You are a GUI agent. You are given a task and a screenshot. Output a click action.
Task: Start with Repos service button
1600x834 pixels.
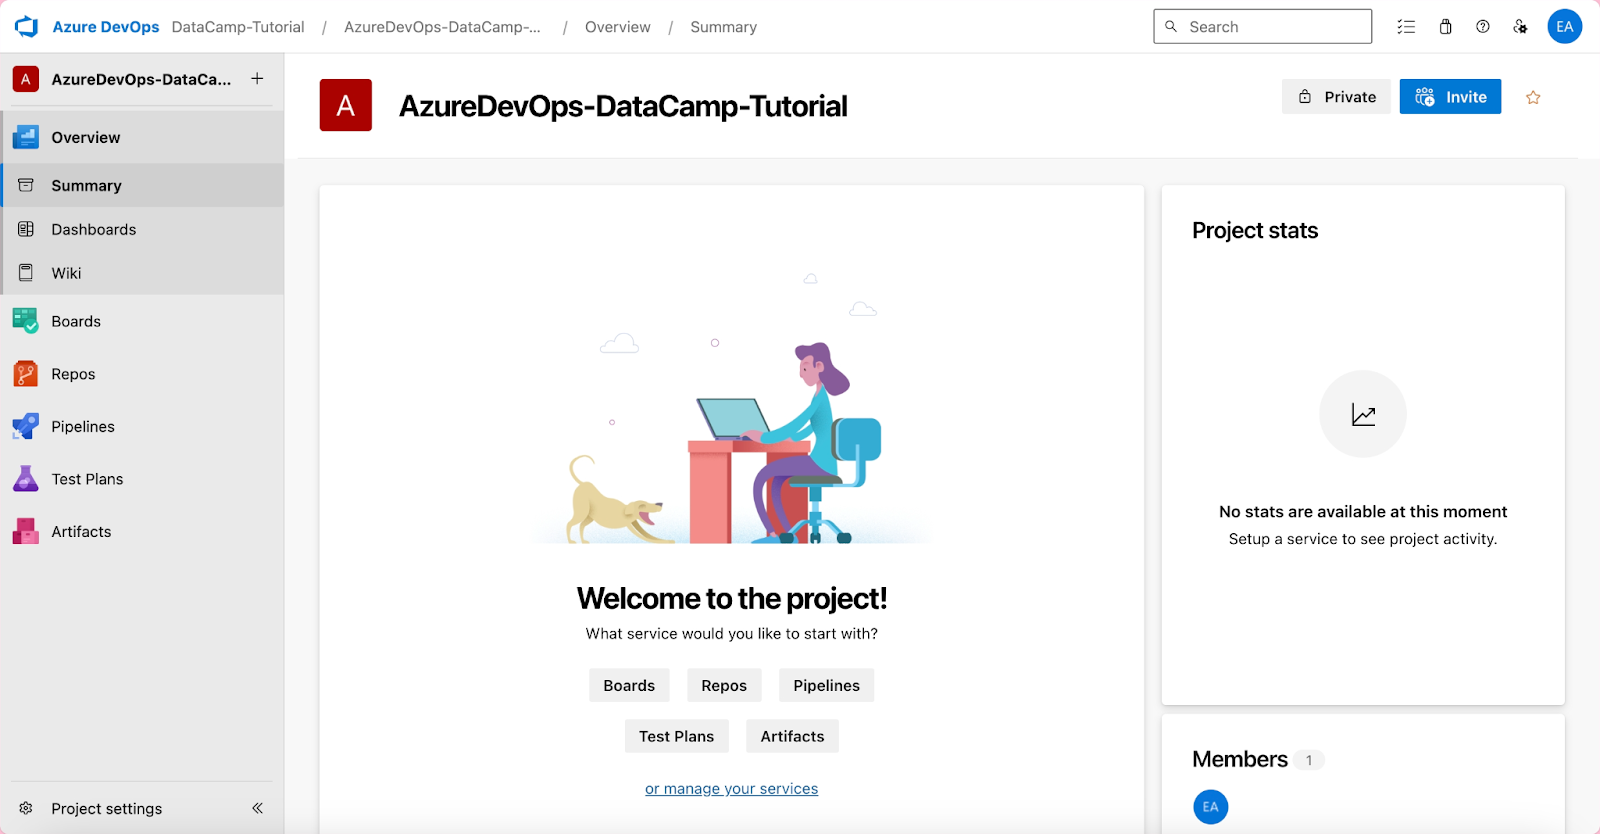724,685
